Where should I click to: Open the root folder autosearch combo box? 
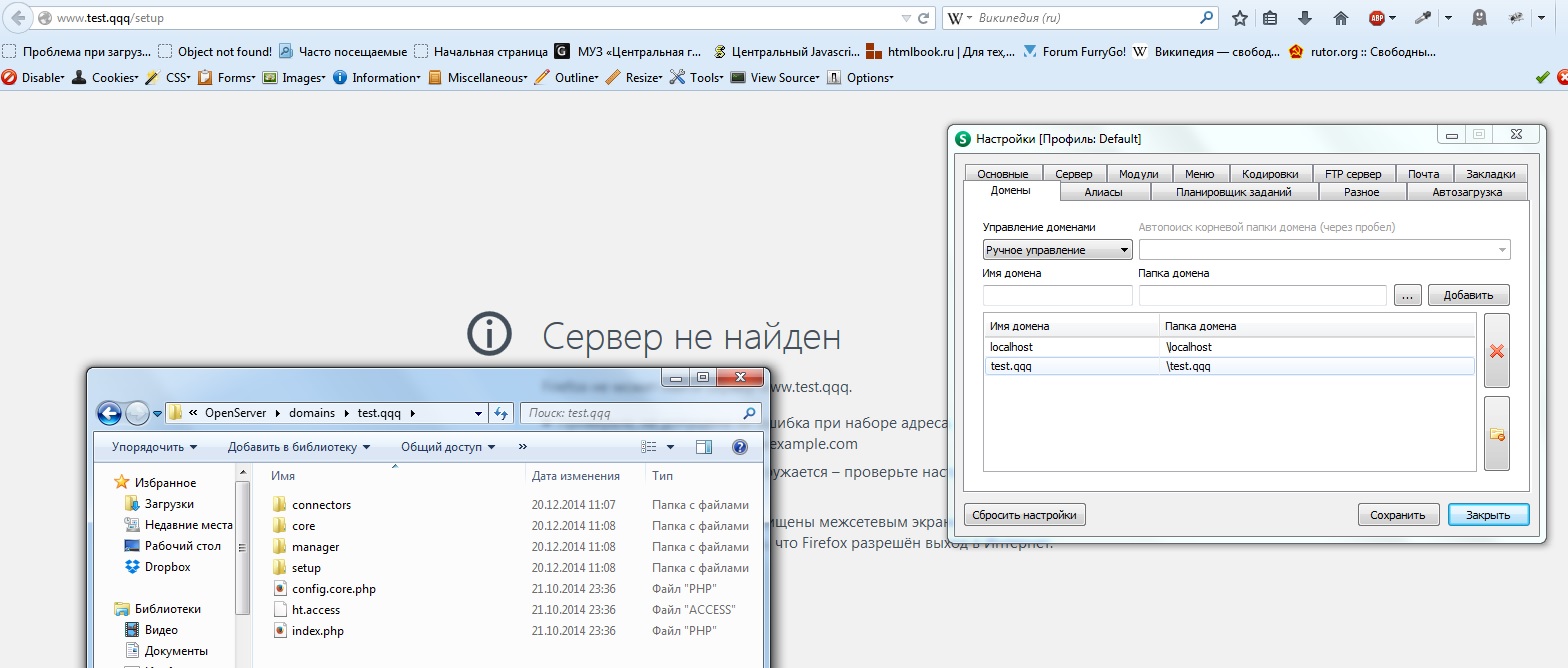pos(1324,250)
